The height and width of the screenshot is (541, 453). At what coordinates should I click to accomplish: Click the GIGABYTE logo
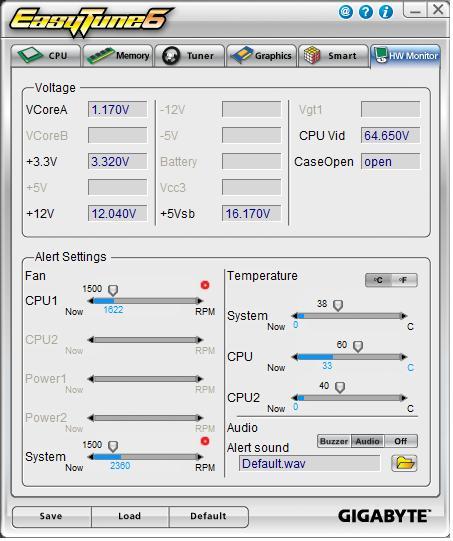coord(384,516)
